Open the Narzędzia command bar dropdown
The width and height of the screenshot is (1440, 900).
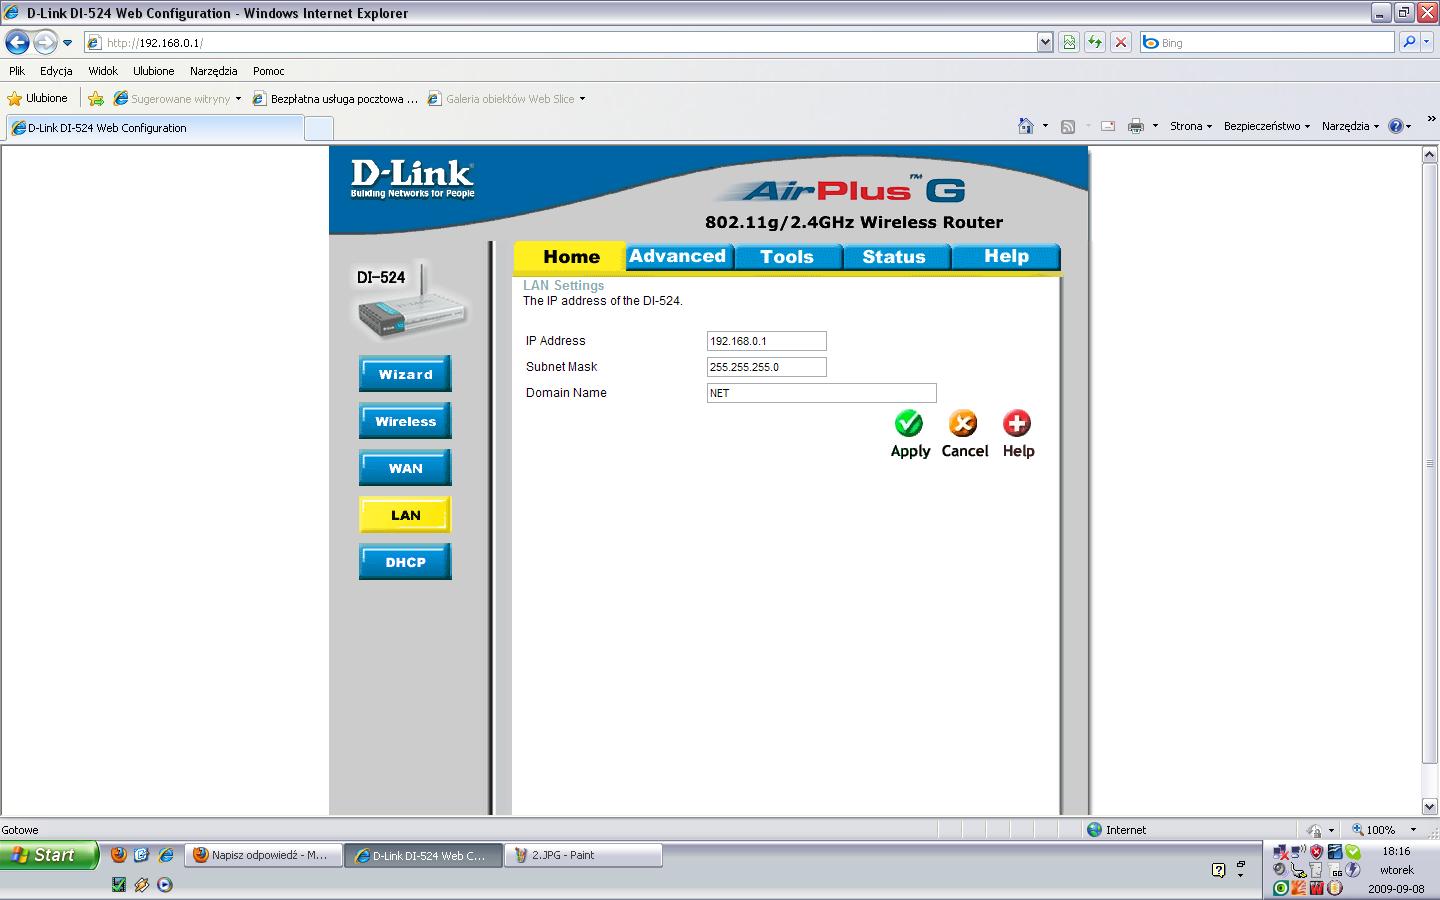pos(1350,126)
